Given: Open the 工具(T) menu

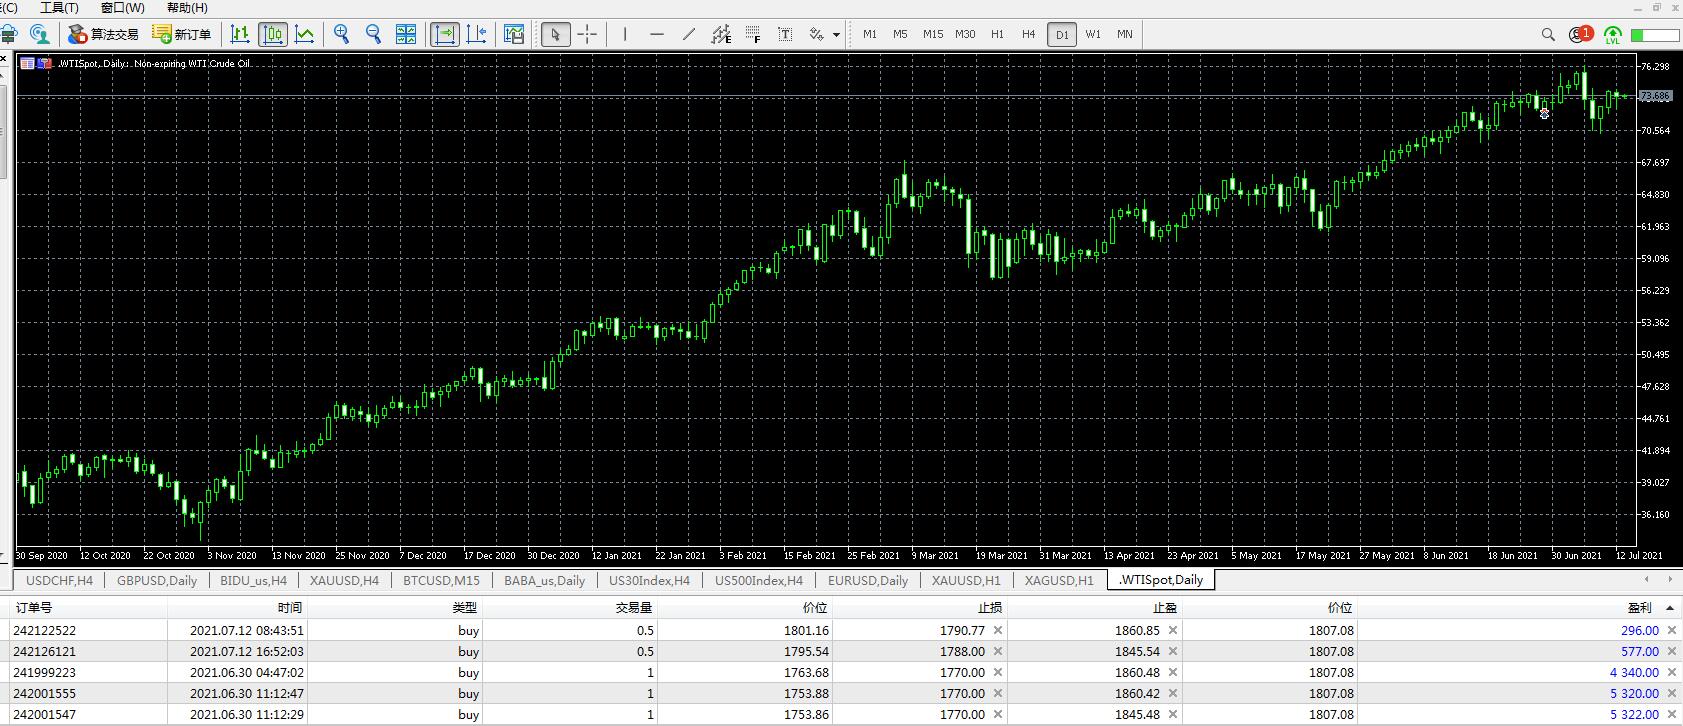Looking at the screenshot, I should point(59,8).
